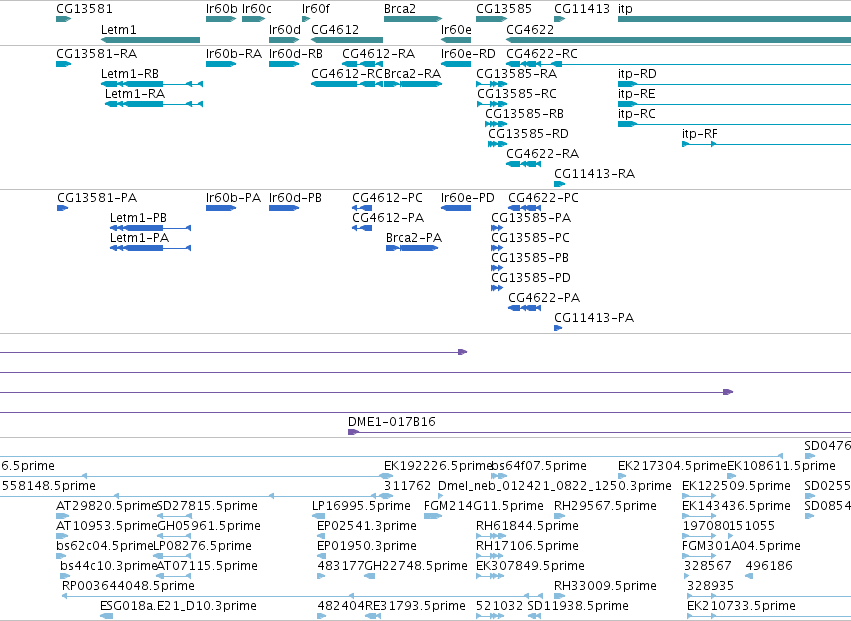Screen dimensions: 851x621
Task: Open transcript Ir60e-RD
Action: (468, 54)
